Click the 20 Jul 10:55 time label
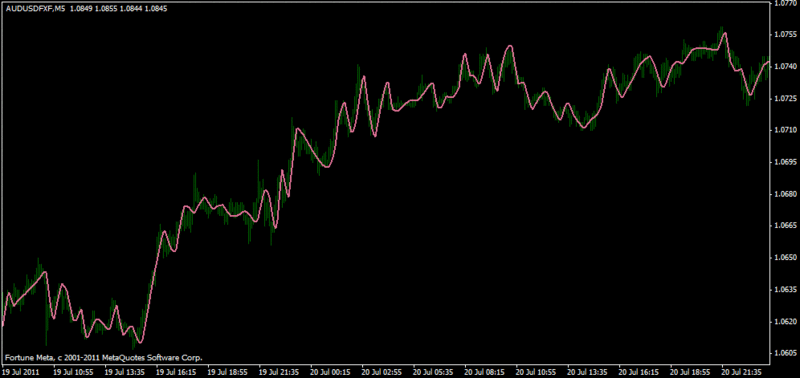 pos(536,372)
